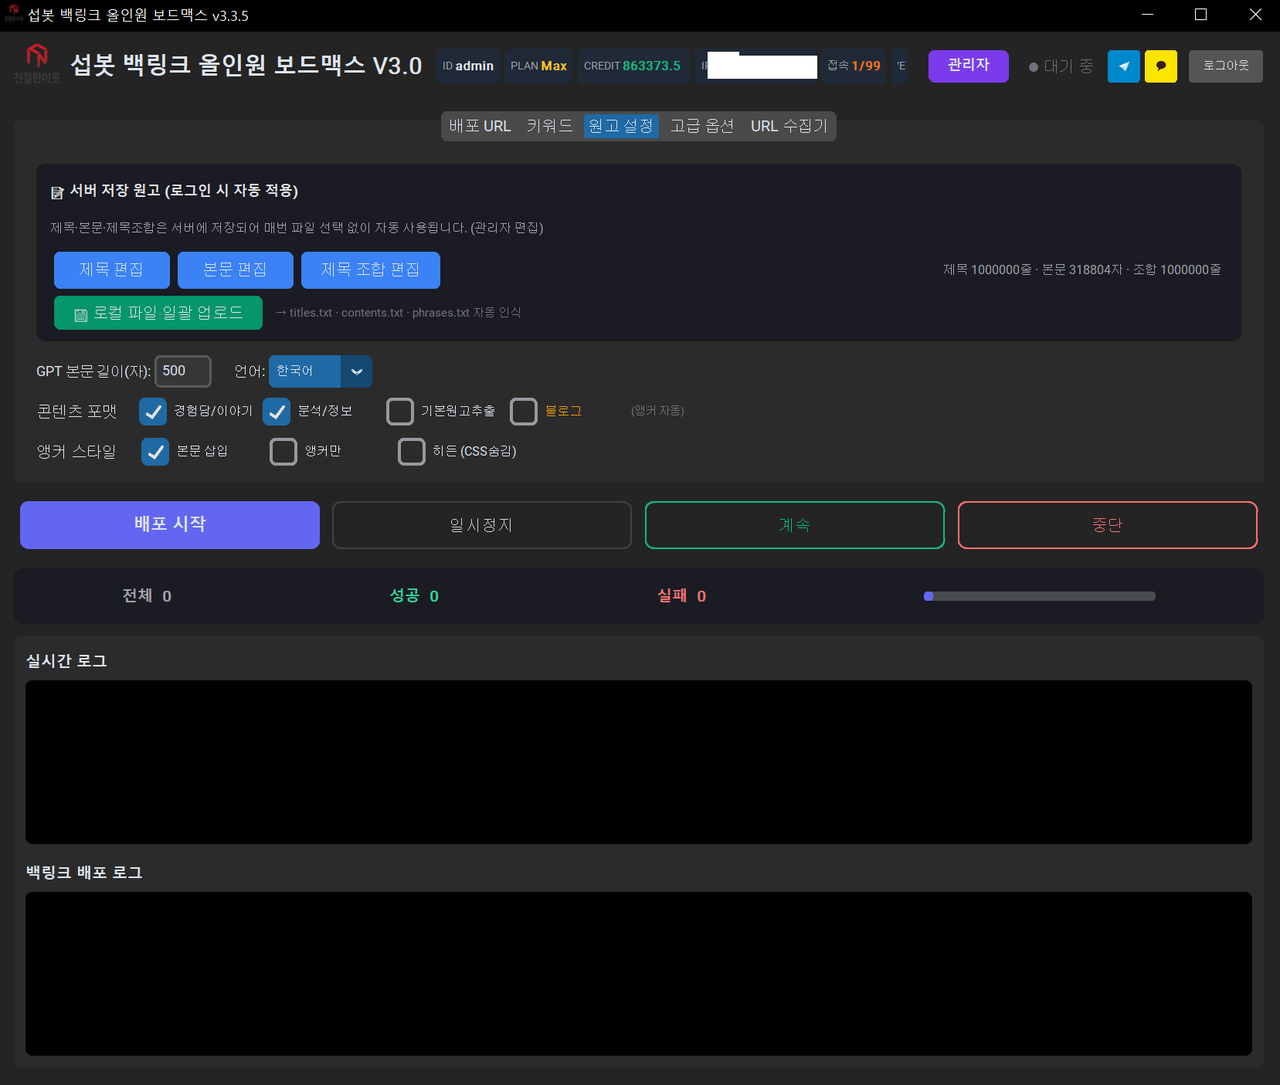Click the 접속 1/99 badge
The width and height of the screenshot is (1280, 1085).
click(x=854, y=66)
